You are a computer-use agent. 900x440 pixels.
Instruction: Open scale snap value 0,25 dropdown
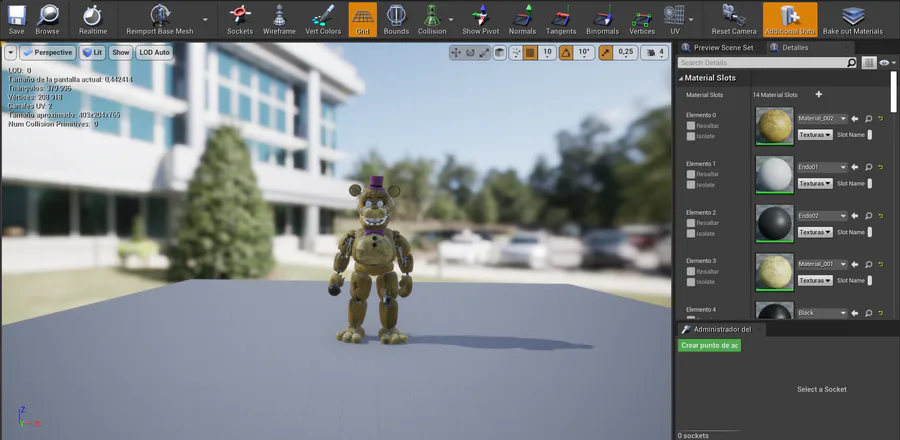pos(626,53)
